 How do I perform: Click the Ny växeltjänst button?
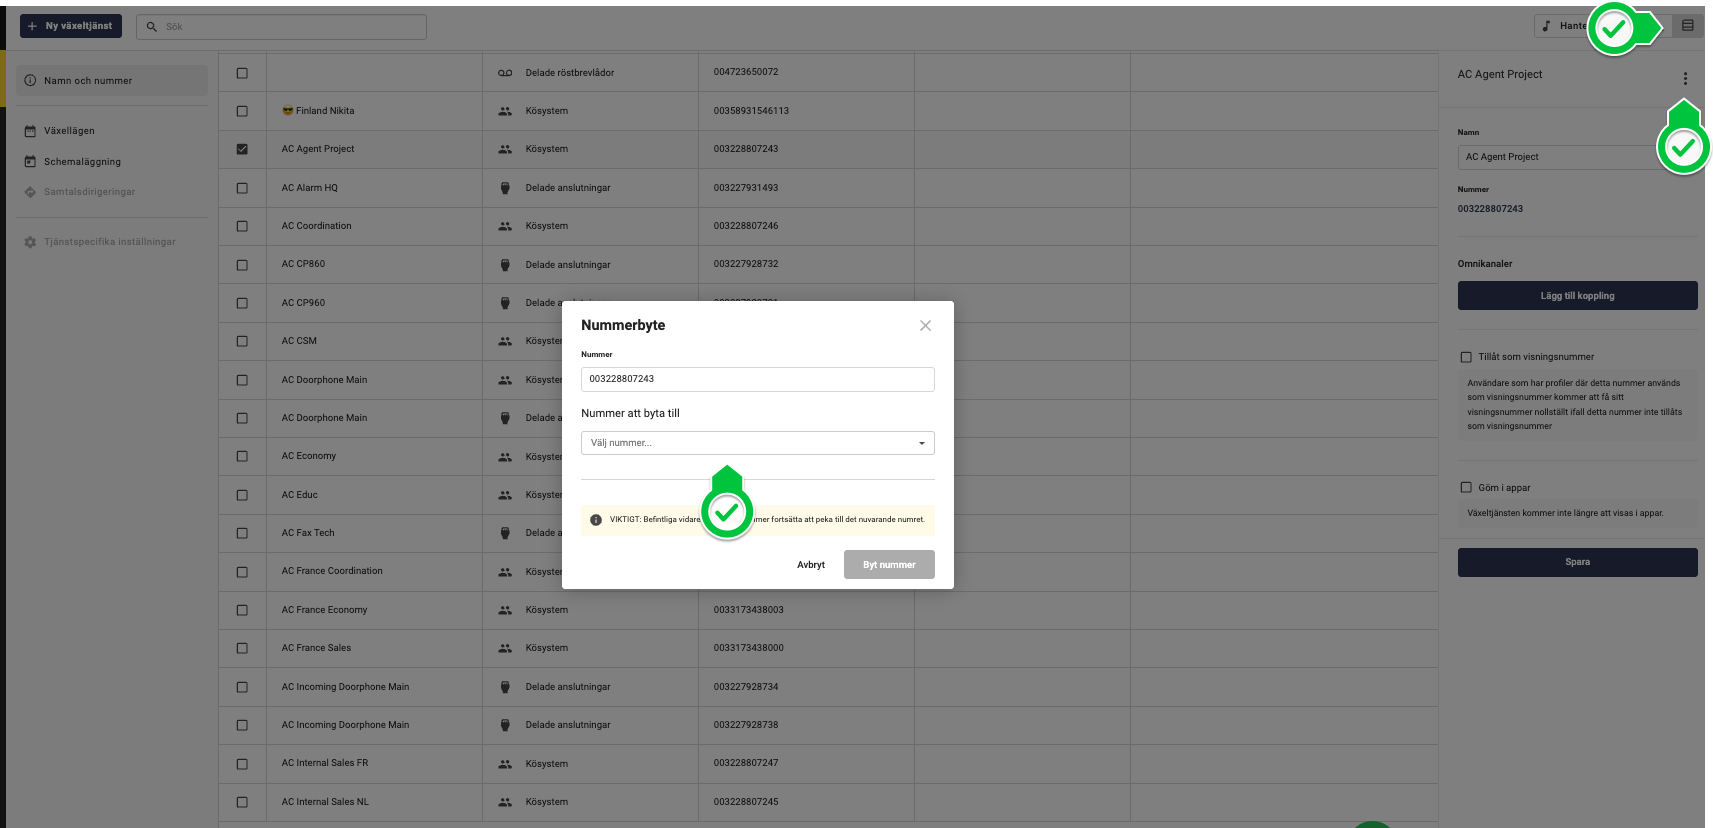point(71,26)
